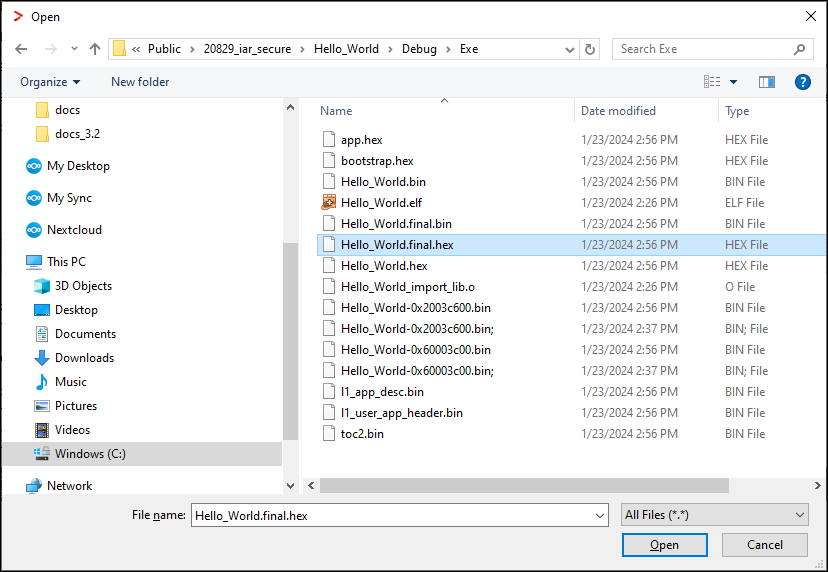Open the Music folder

click(x=61, y=382)
